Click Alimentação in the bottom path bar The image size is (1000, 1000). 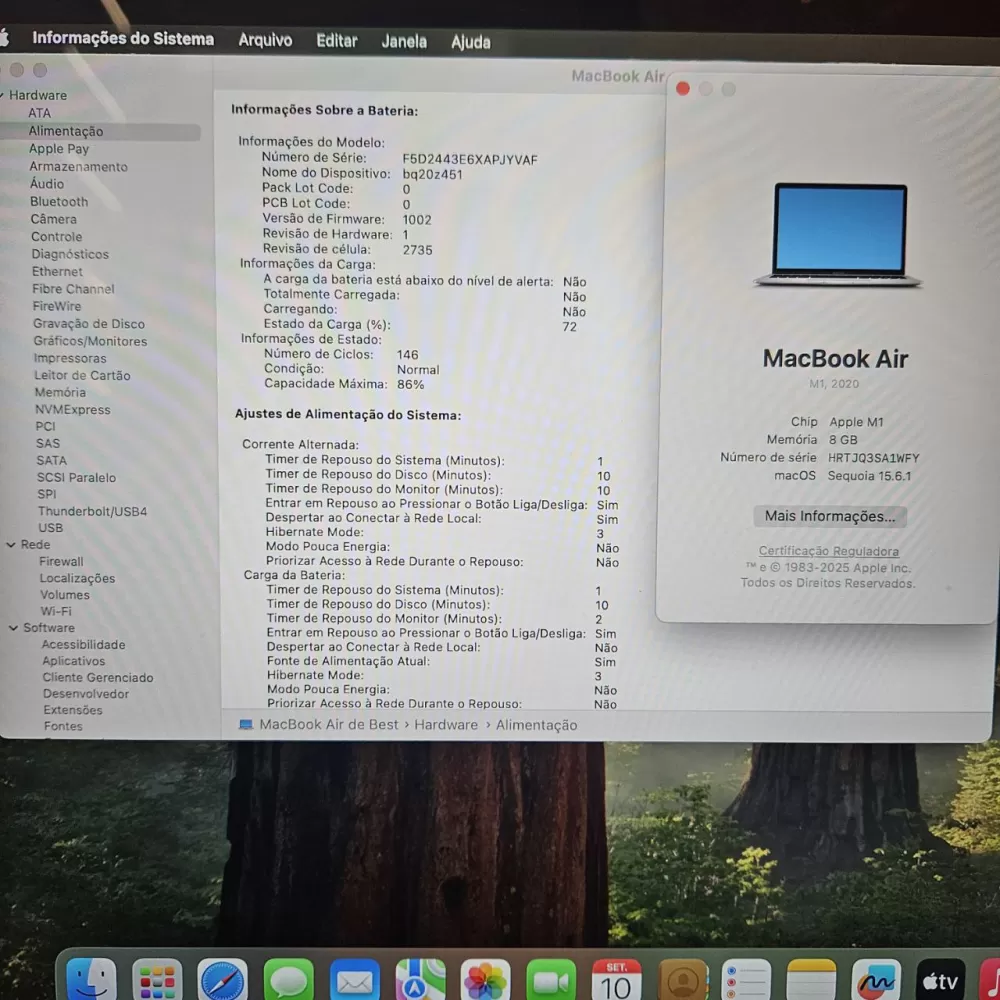536,725
